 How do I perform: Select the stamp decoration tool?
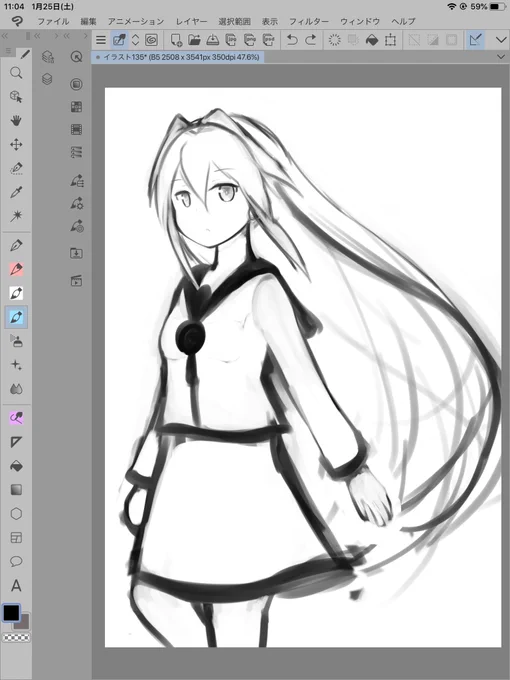coord(16,341)
